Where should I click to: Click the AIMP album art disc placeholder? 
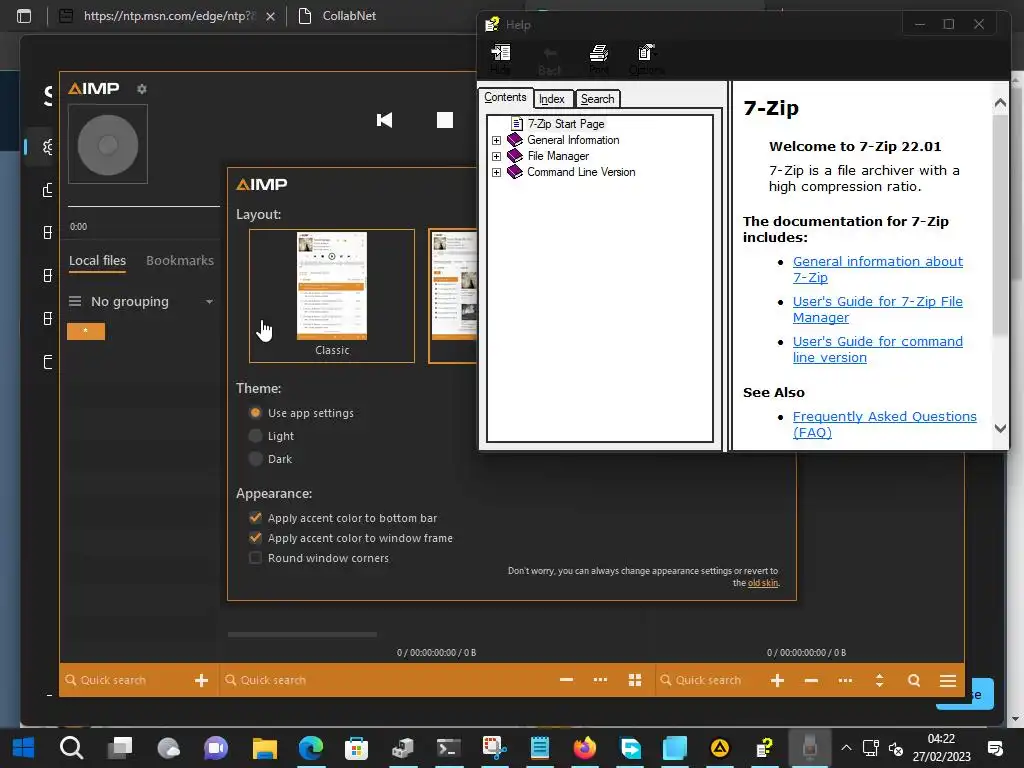pos(108,144)
